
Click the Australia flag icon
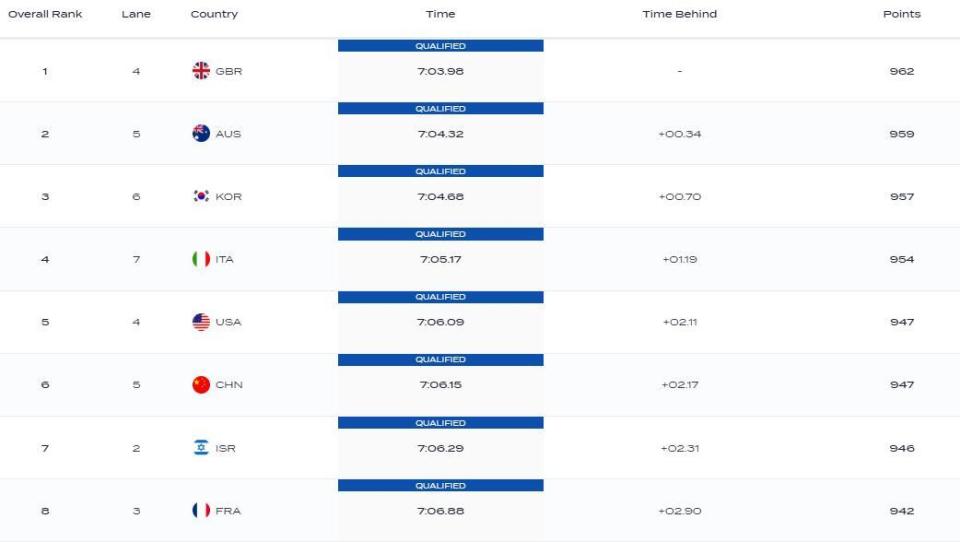pyautogui.click(x=201, y=134)
